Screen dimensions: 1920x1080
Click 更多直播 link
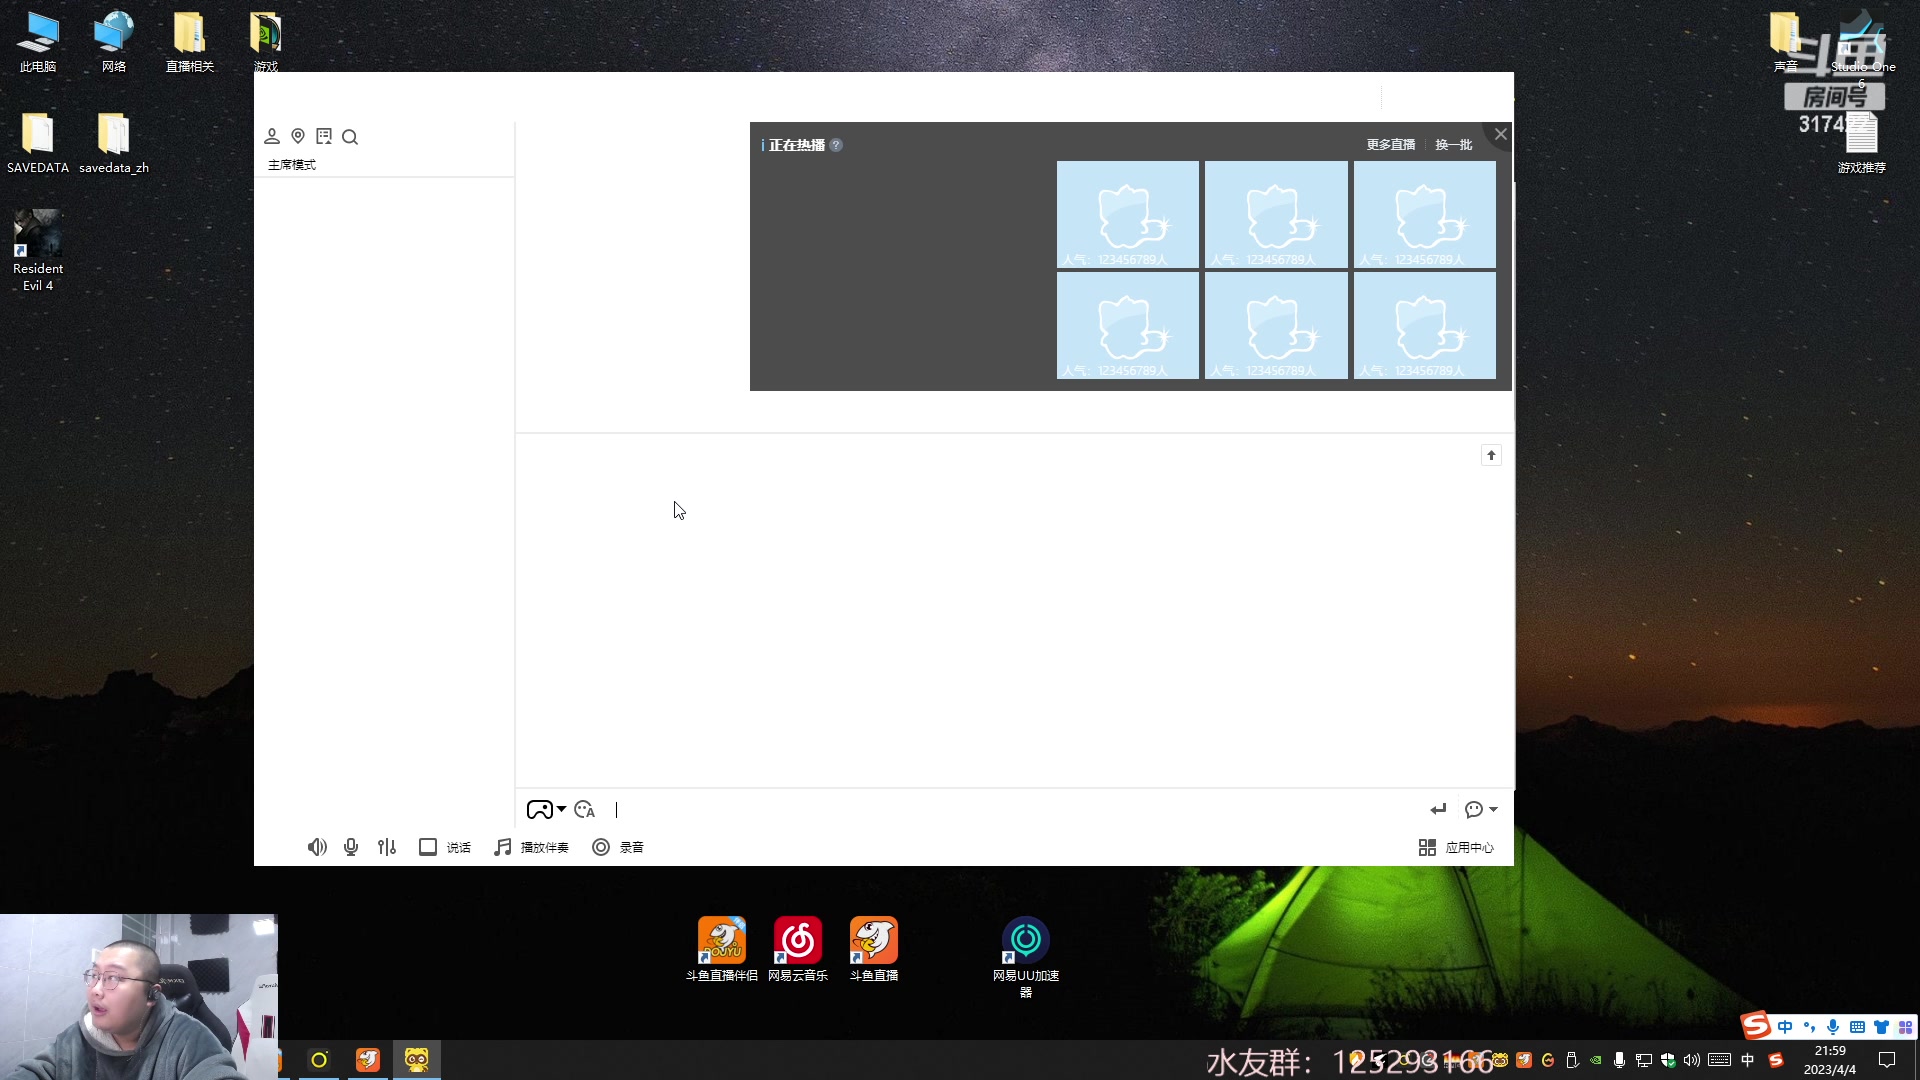point(1391,145)
